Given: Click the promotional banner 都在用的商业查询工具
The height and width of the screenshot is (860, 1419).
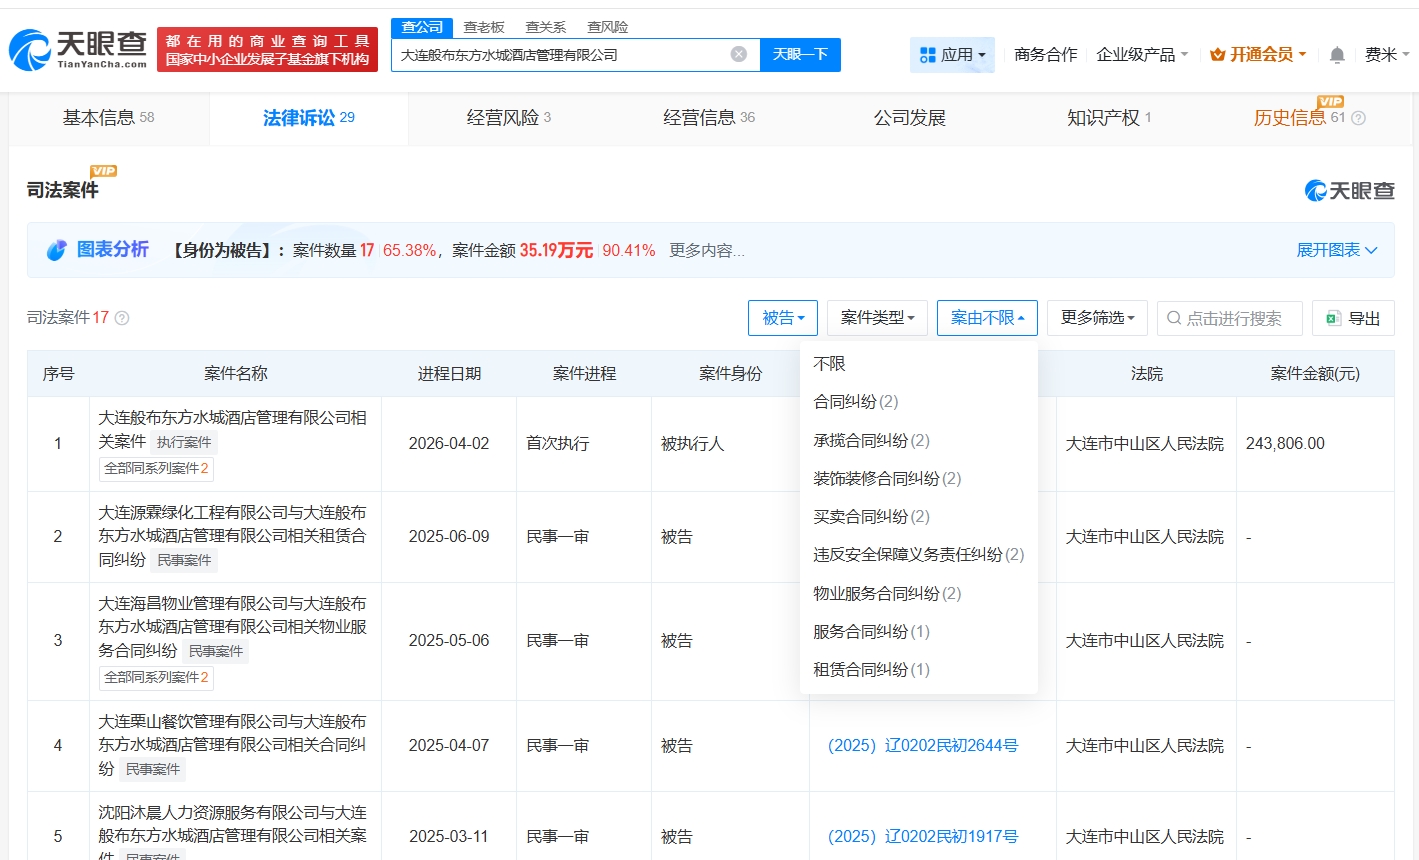Looking at the screenshot, I should pos(267,50).
